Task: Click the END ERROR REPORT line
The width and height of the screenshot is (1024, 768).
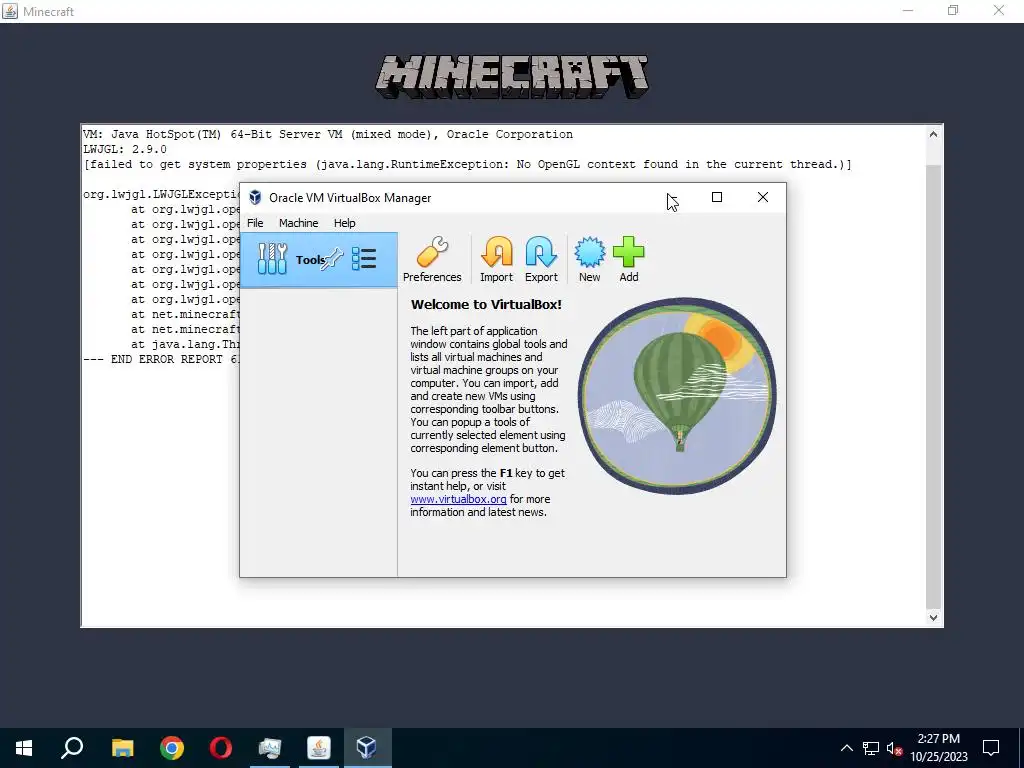Action: click(x=161, y=359)
